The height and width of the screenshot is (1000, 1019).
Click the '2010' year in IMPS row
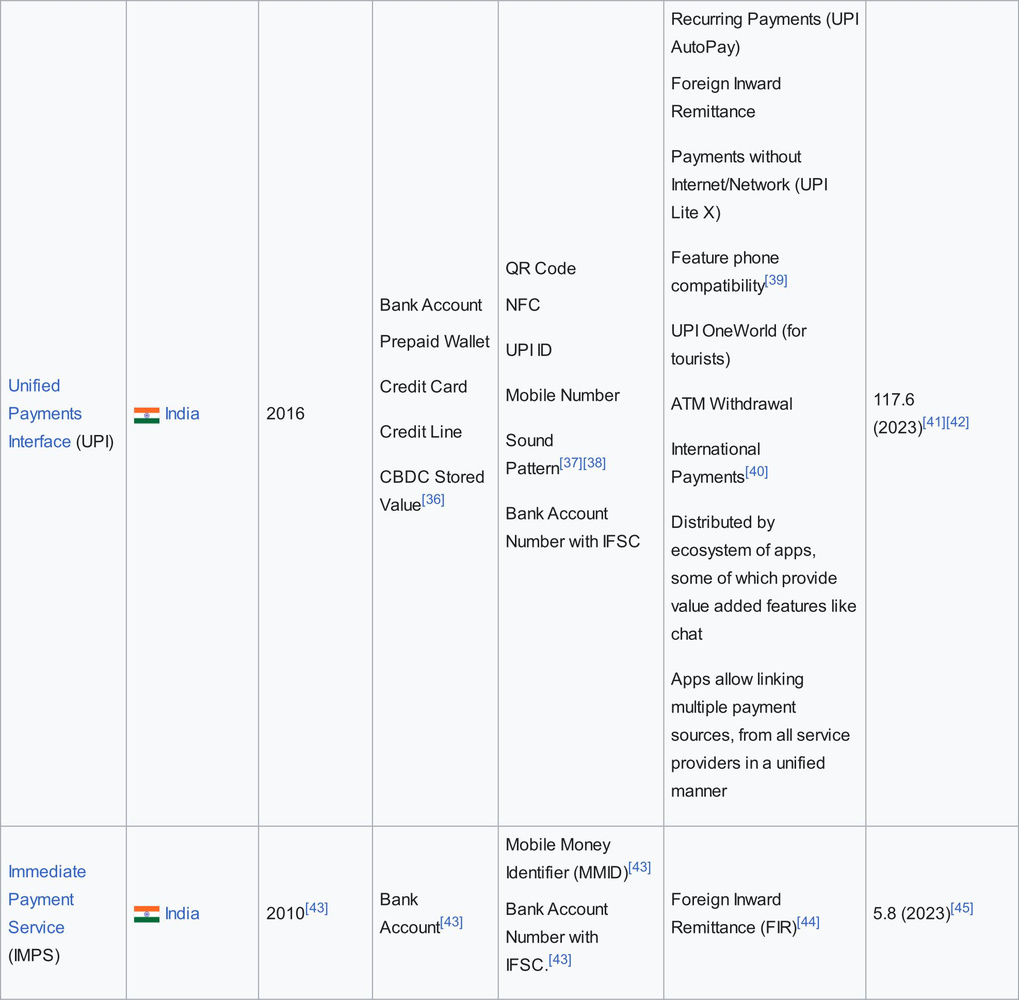tap(285, 914)
